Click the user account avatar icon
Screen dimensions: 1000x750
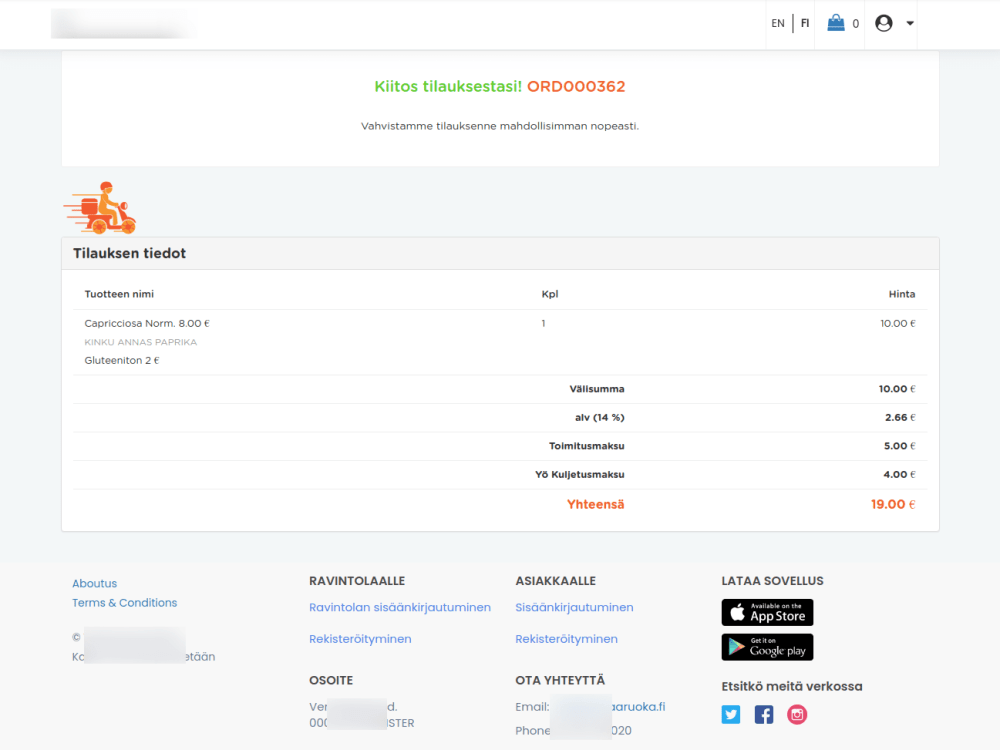pyautogui.click(x=883, y=23)
